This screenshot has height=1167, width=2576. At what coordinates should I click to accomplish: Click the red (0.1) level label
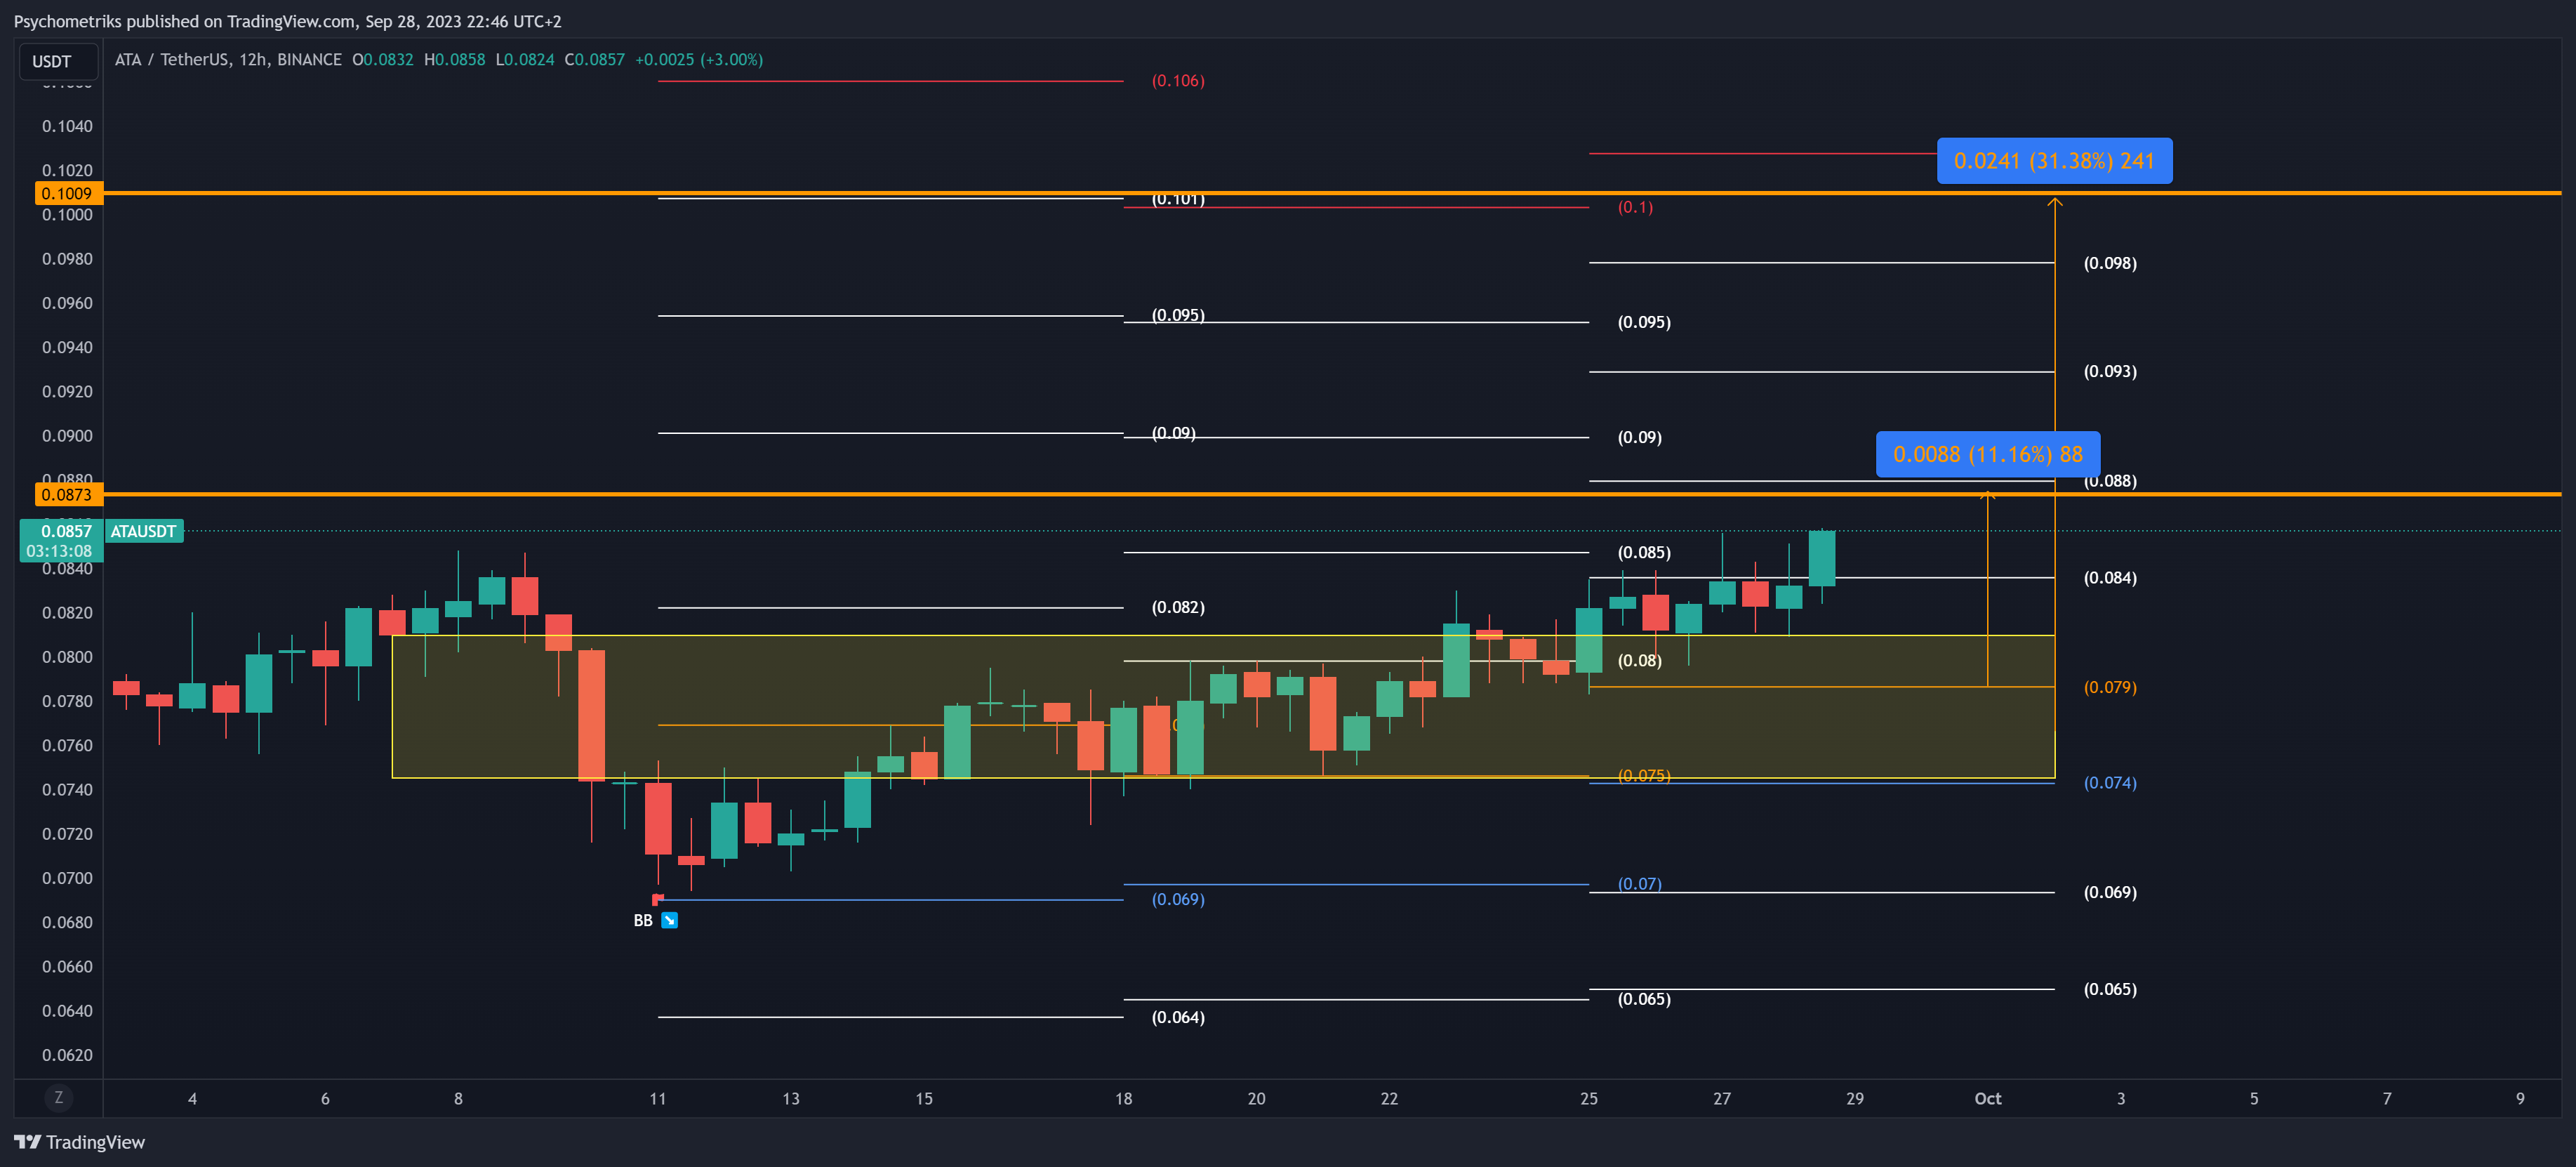tap(1635, 207)
